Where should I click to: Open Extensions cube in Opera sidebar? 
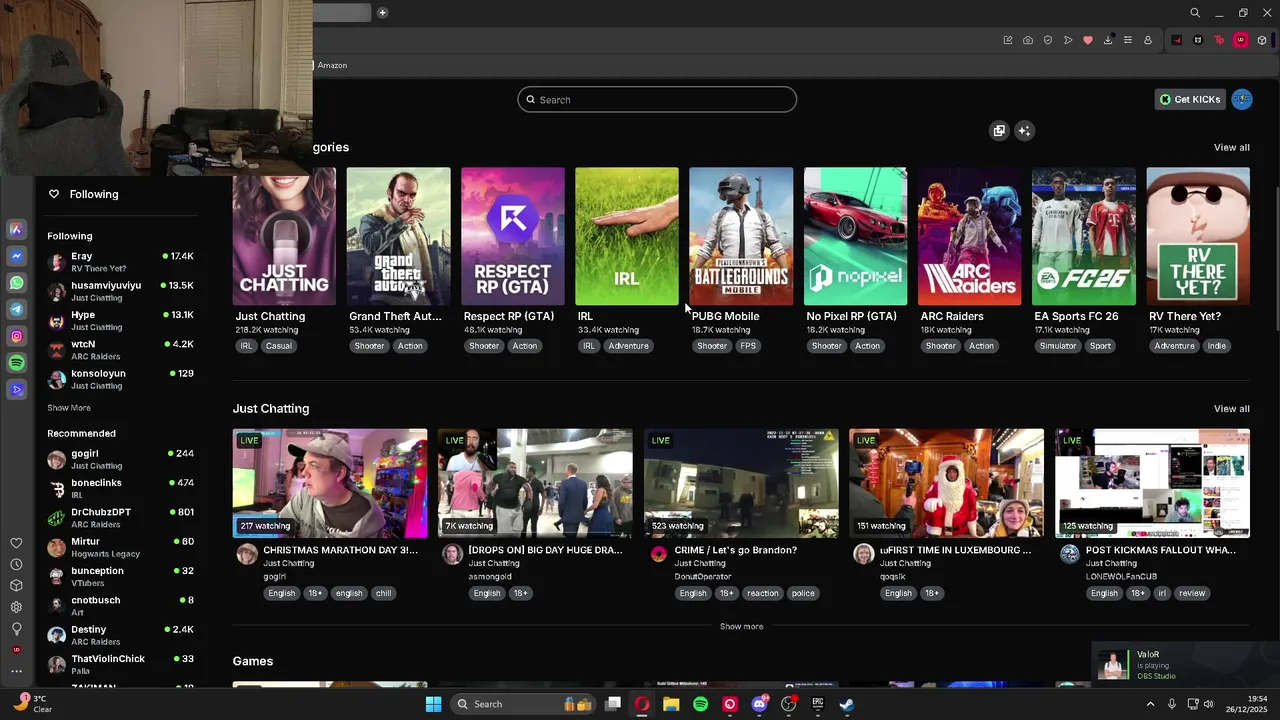pyautogui.click(x=16, y=586)
